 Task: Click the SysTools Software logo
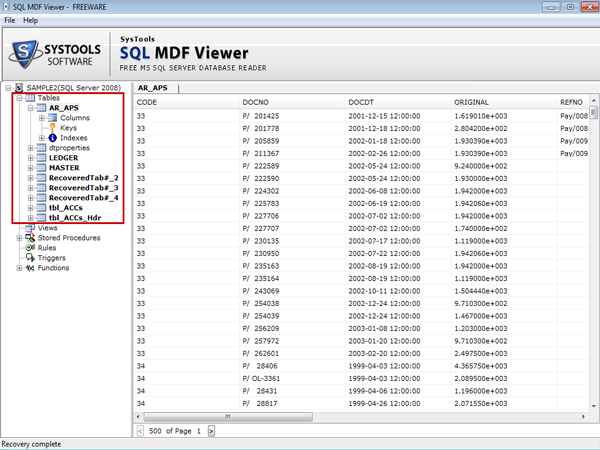[x=55, y=55]
